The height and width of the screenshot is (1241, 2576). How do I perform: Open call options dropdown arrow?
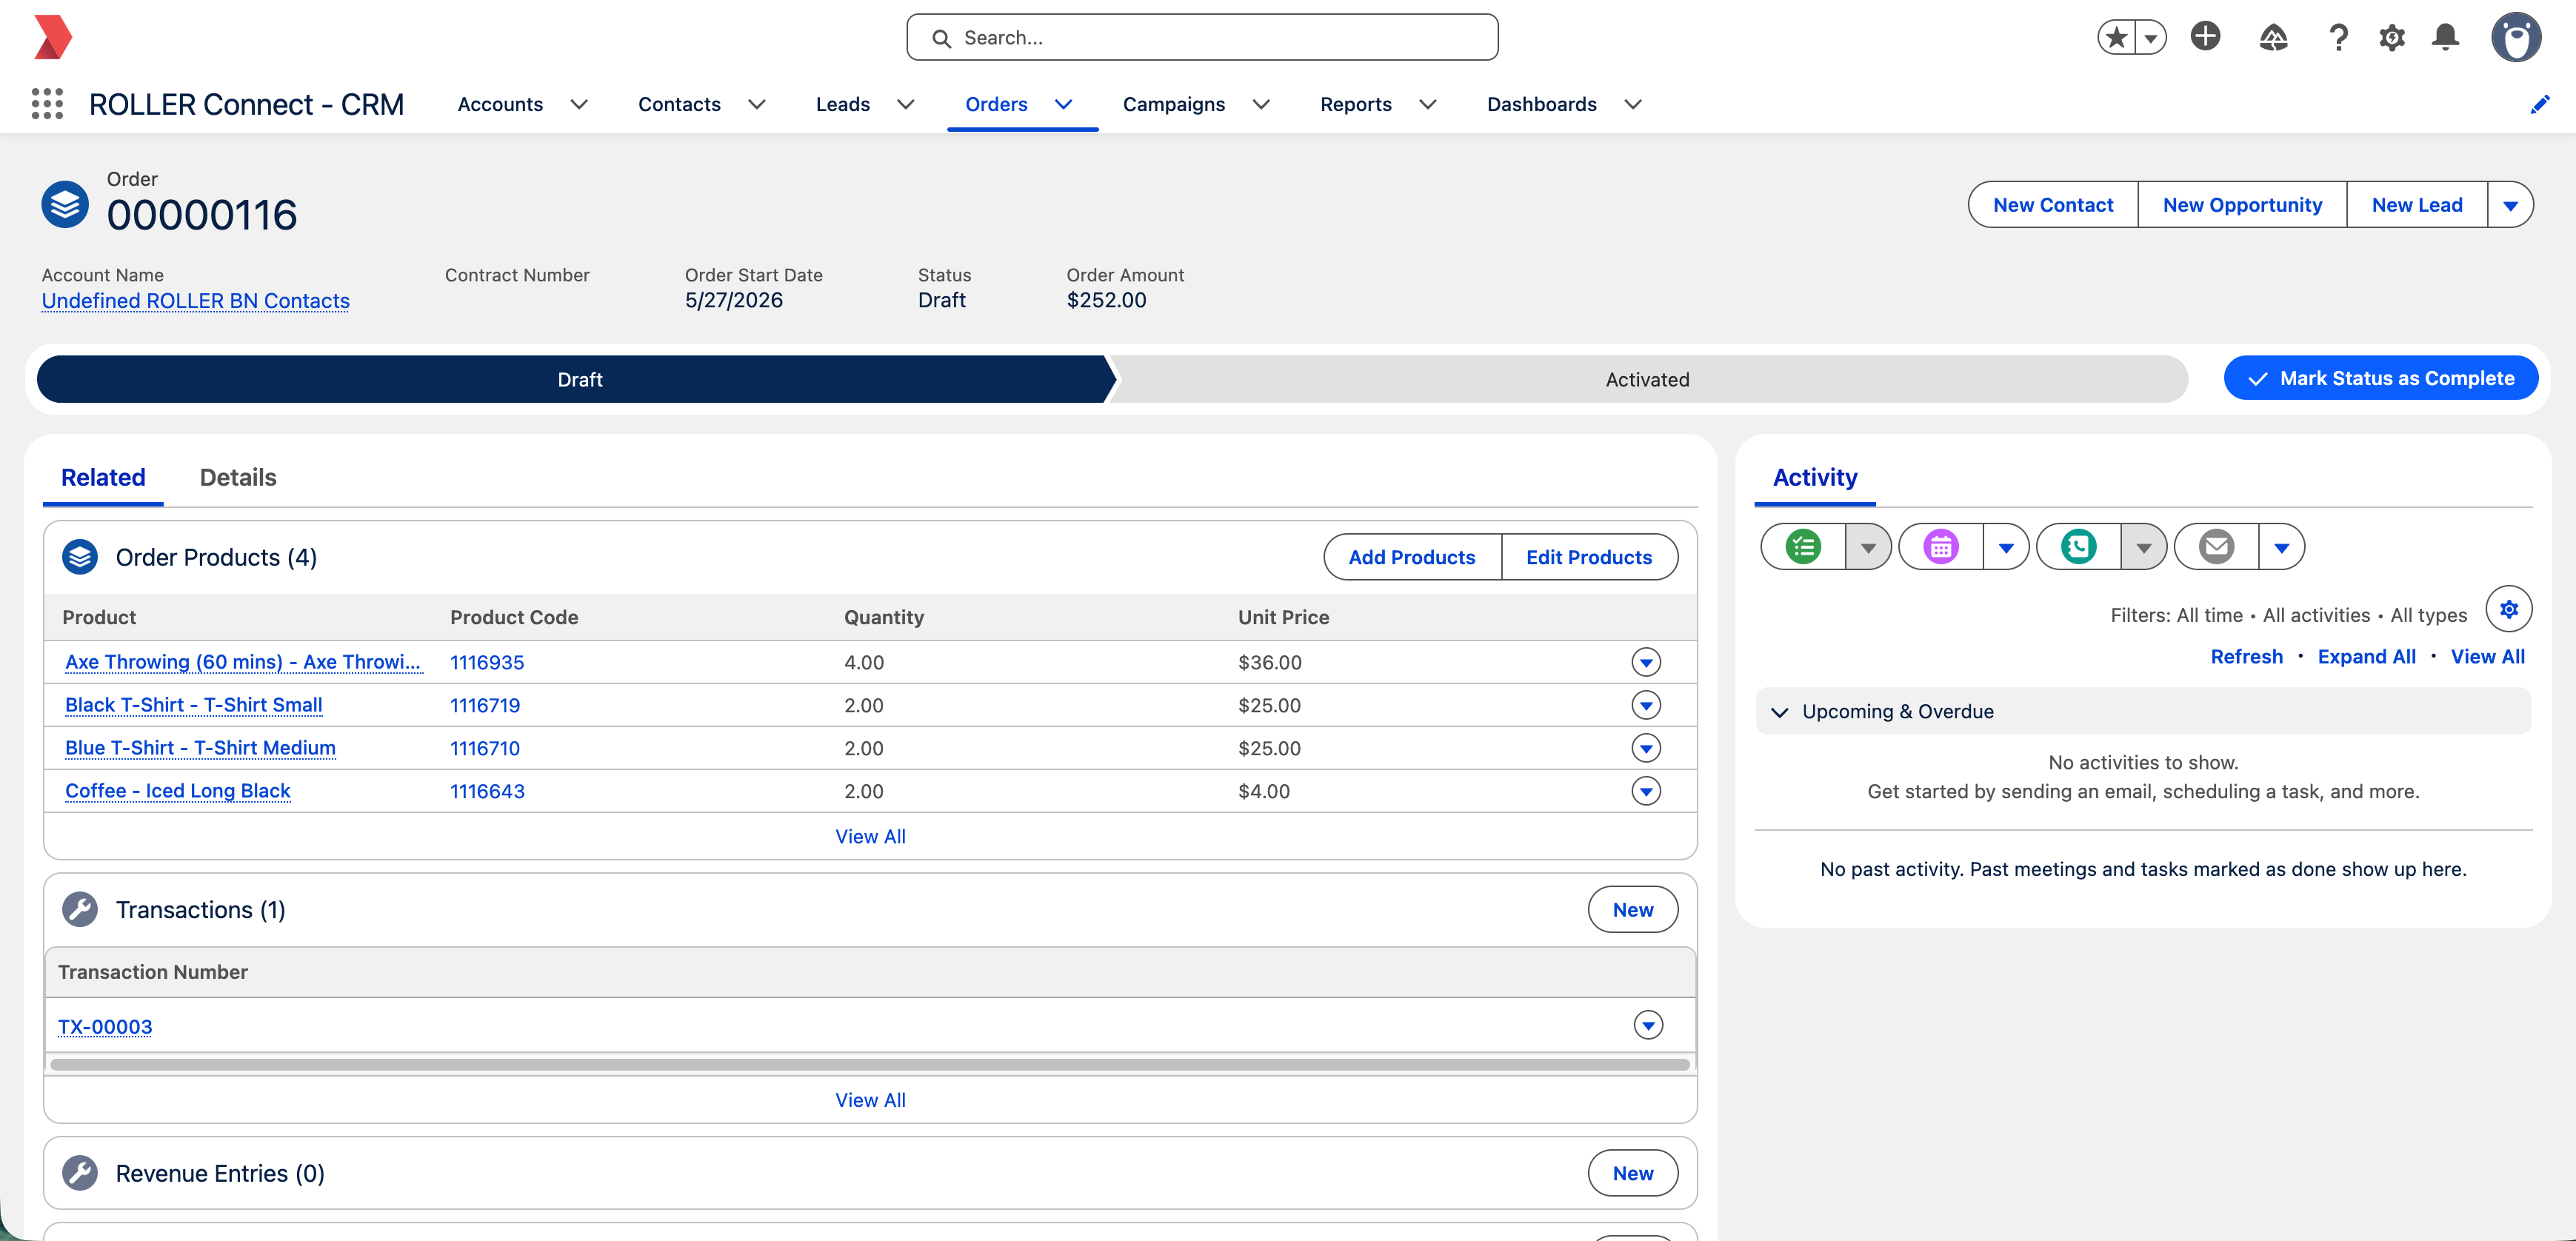click(2144, 547)
